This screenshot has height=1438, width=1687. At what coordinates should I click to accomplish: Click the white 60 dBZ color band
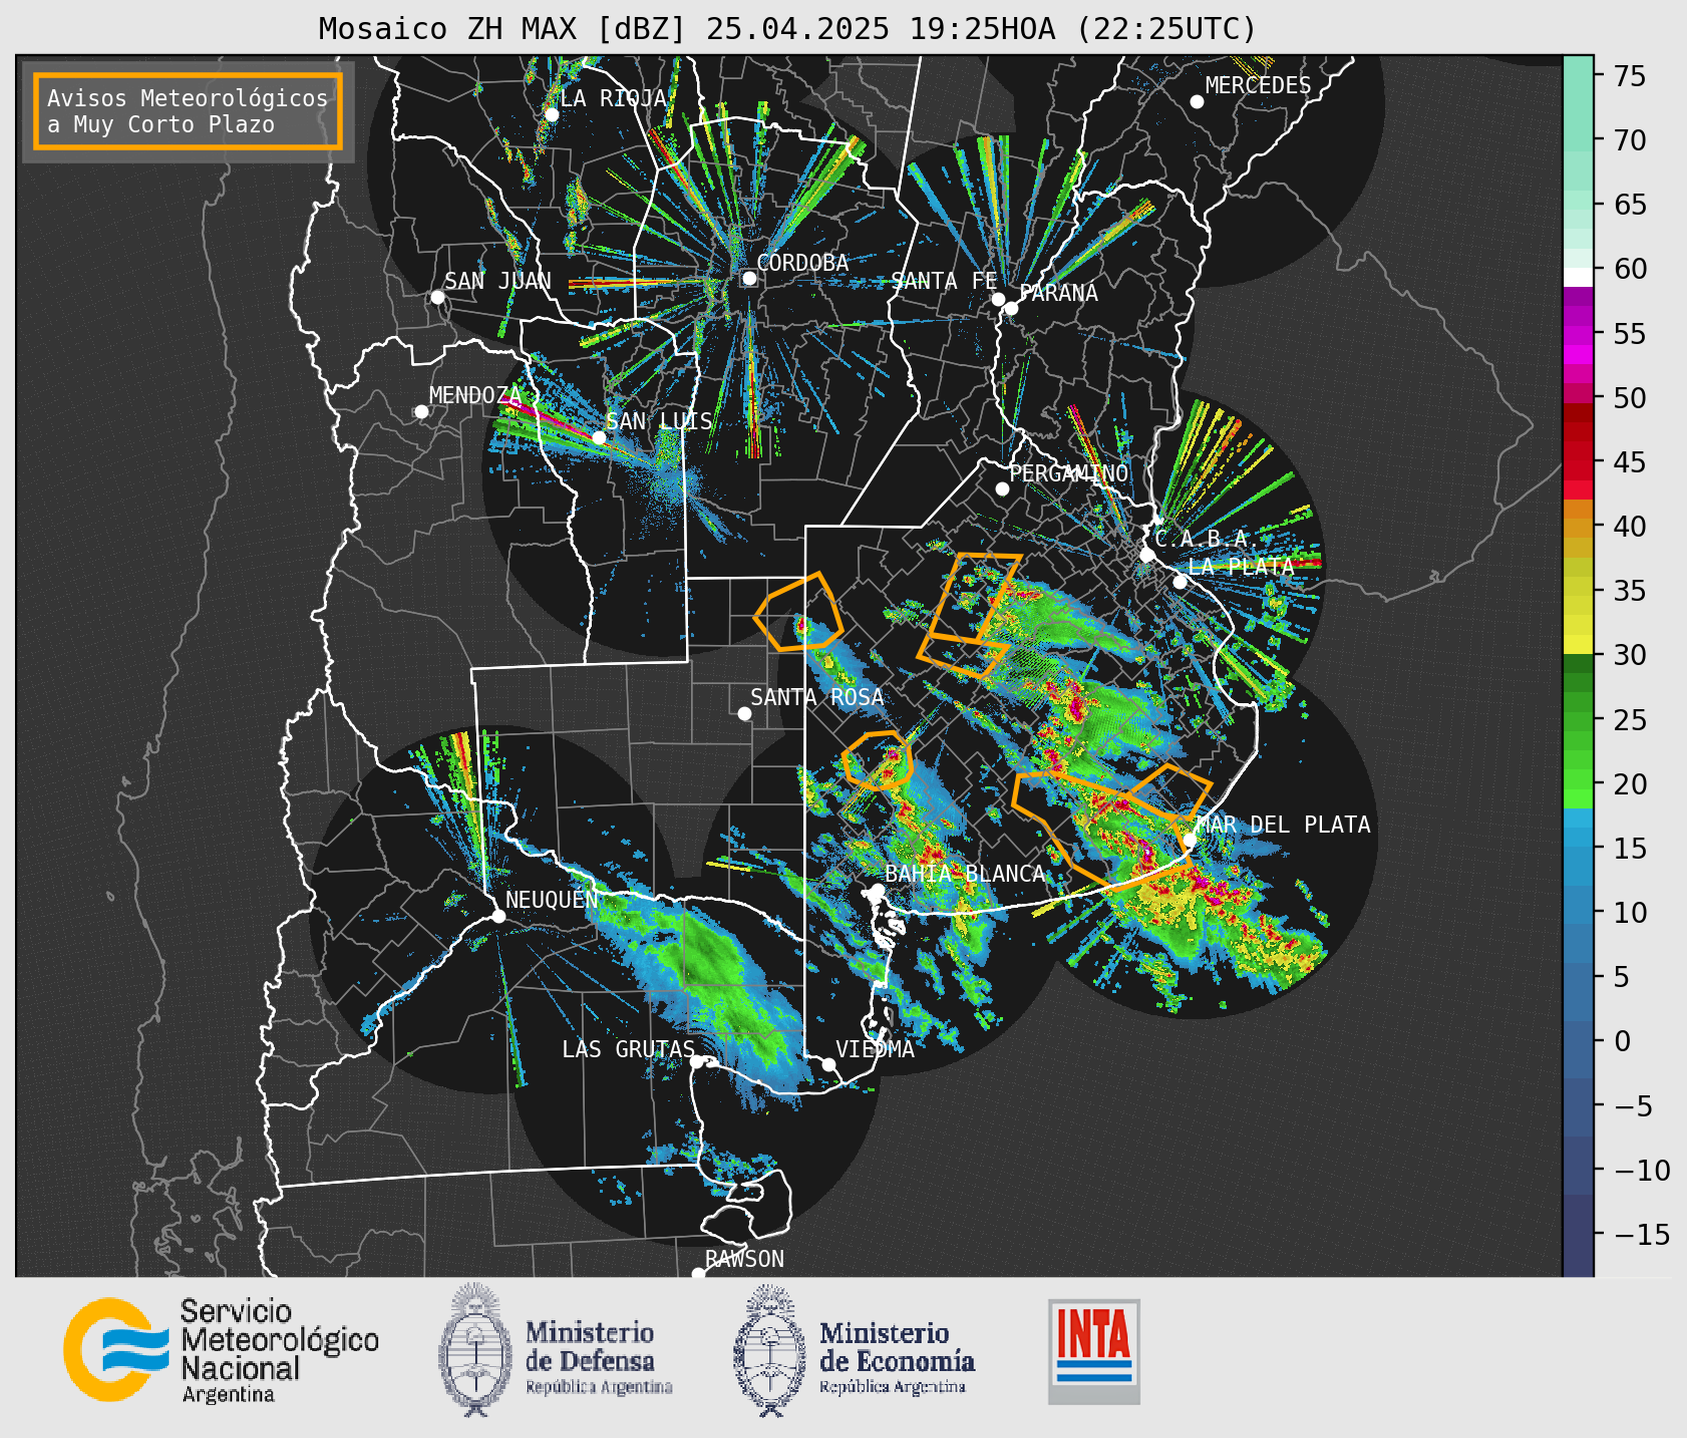(1578, 277)
